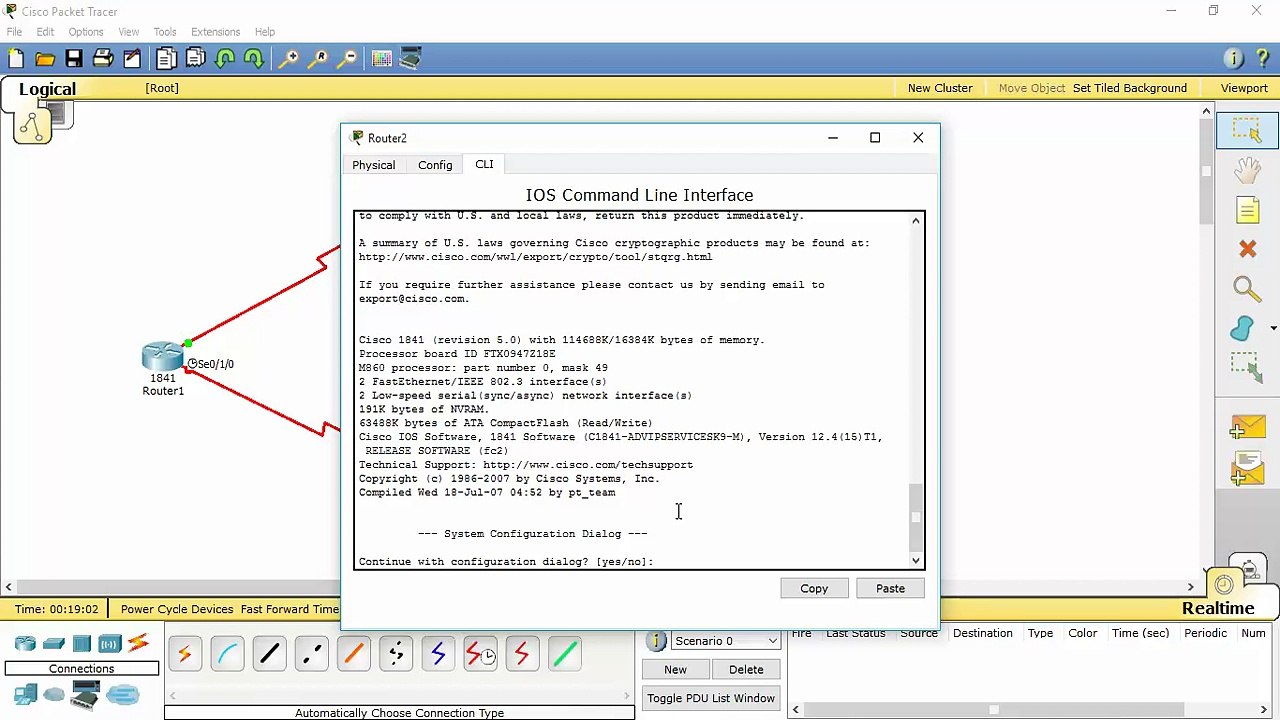
Task: Choose the orange Fiber cable
Action: (x=353, y=654)
